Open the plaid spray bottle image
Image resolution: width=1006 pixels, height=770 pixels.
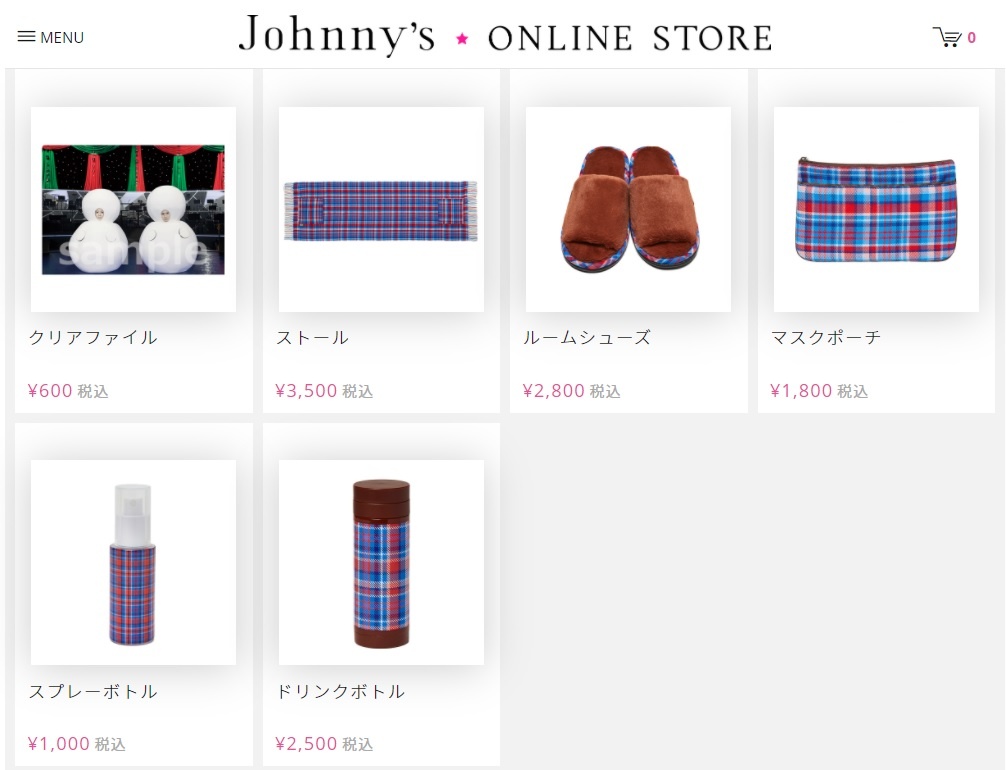point(133,562)
